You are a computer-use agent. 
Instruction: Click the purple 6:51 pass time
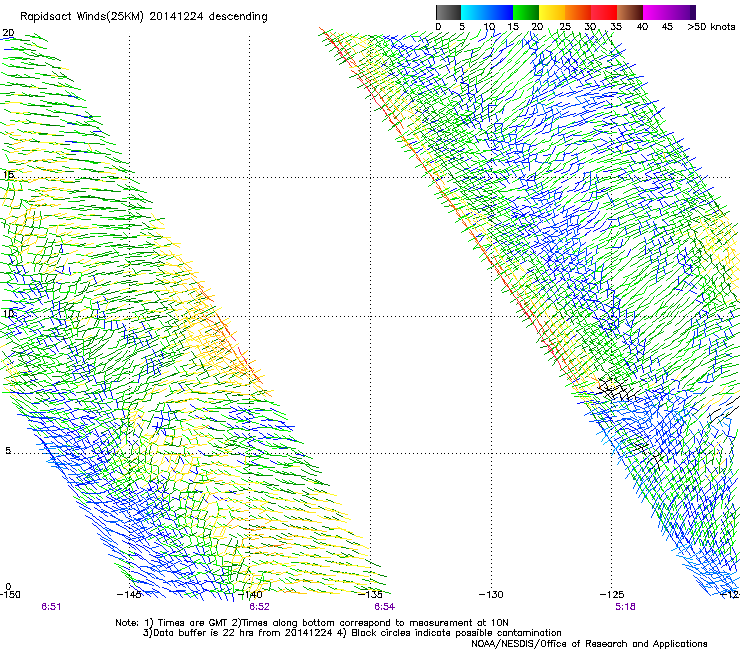coord(51,607)
